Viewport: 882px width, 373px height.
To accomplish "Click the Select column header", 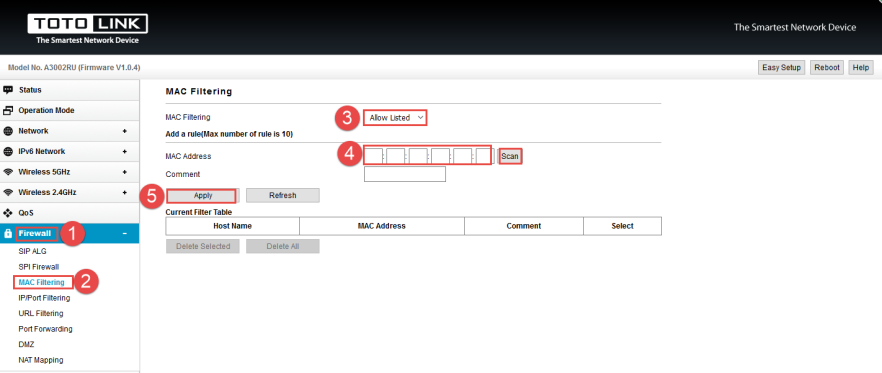I will click(x=623, y=226).
